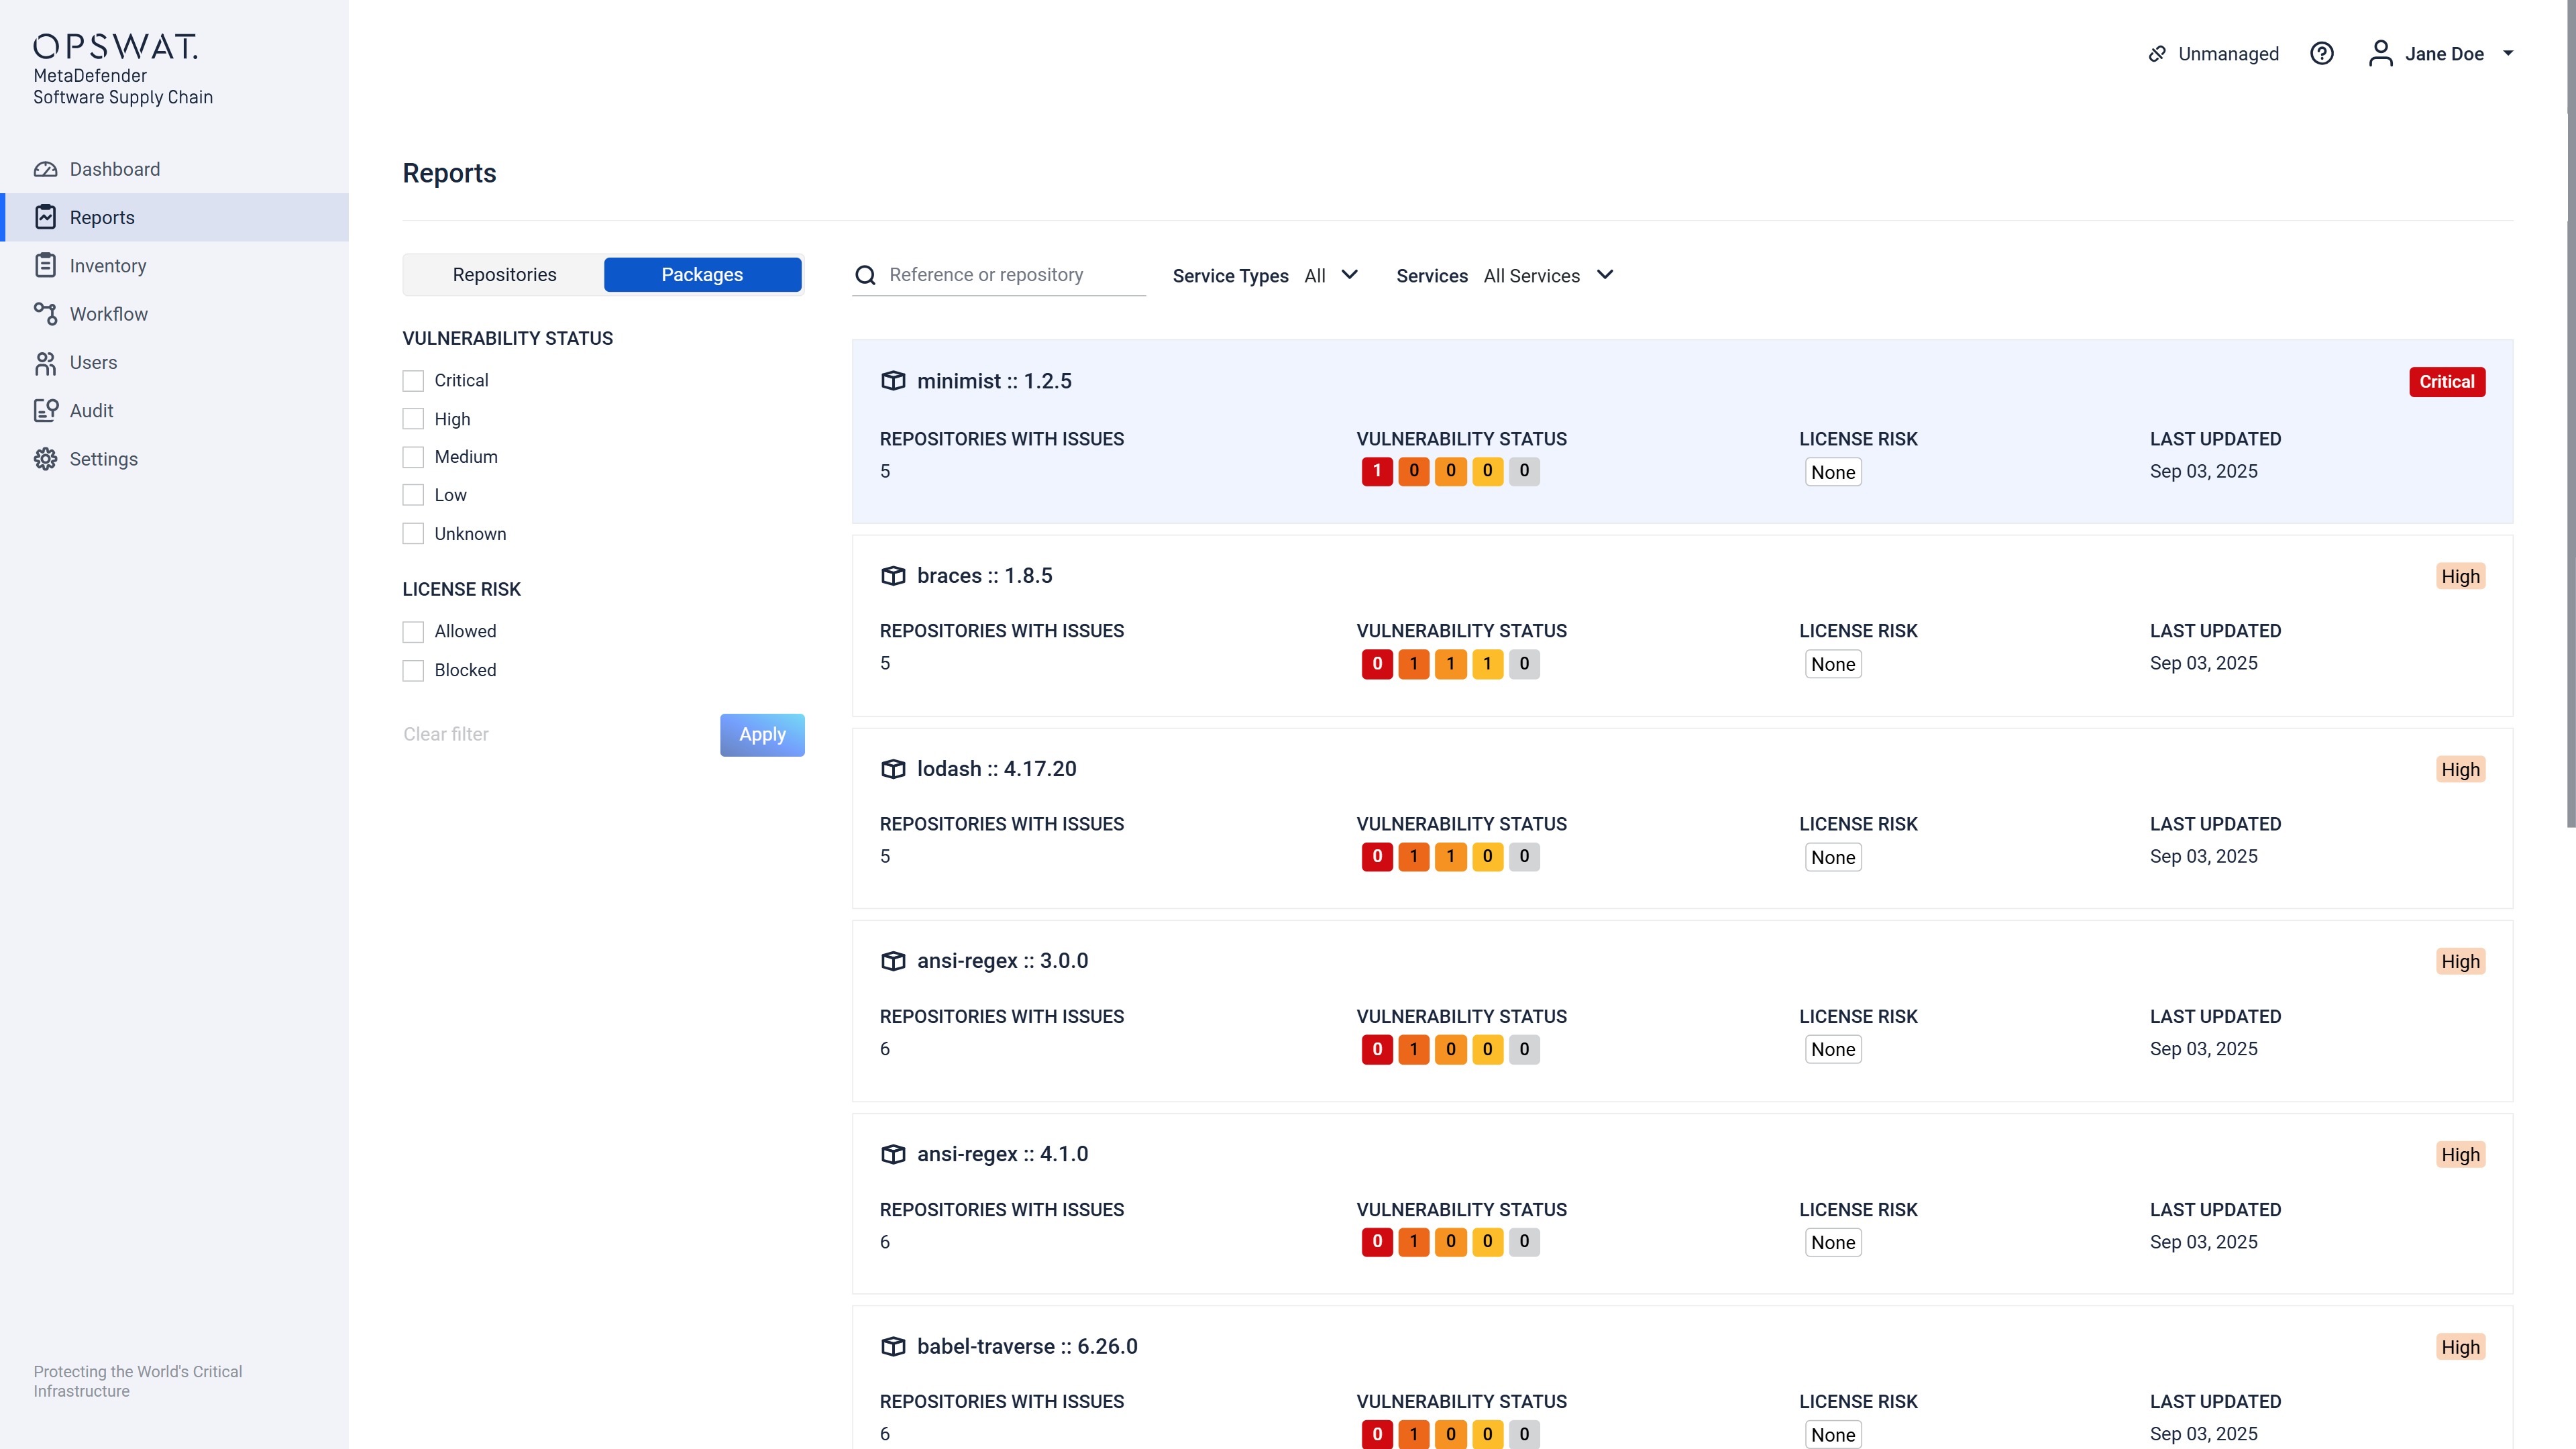
Task: Open the Audit icon in sidebar
Action: pos(45,411)
